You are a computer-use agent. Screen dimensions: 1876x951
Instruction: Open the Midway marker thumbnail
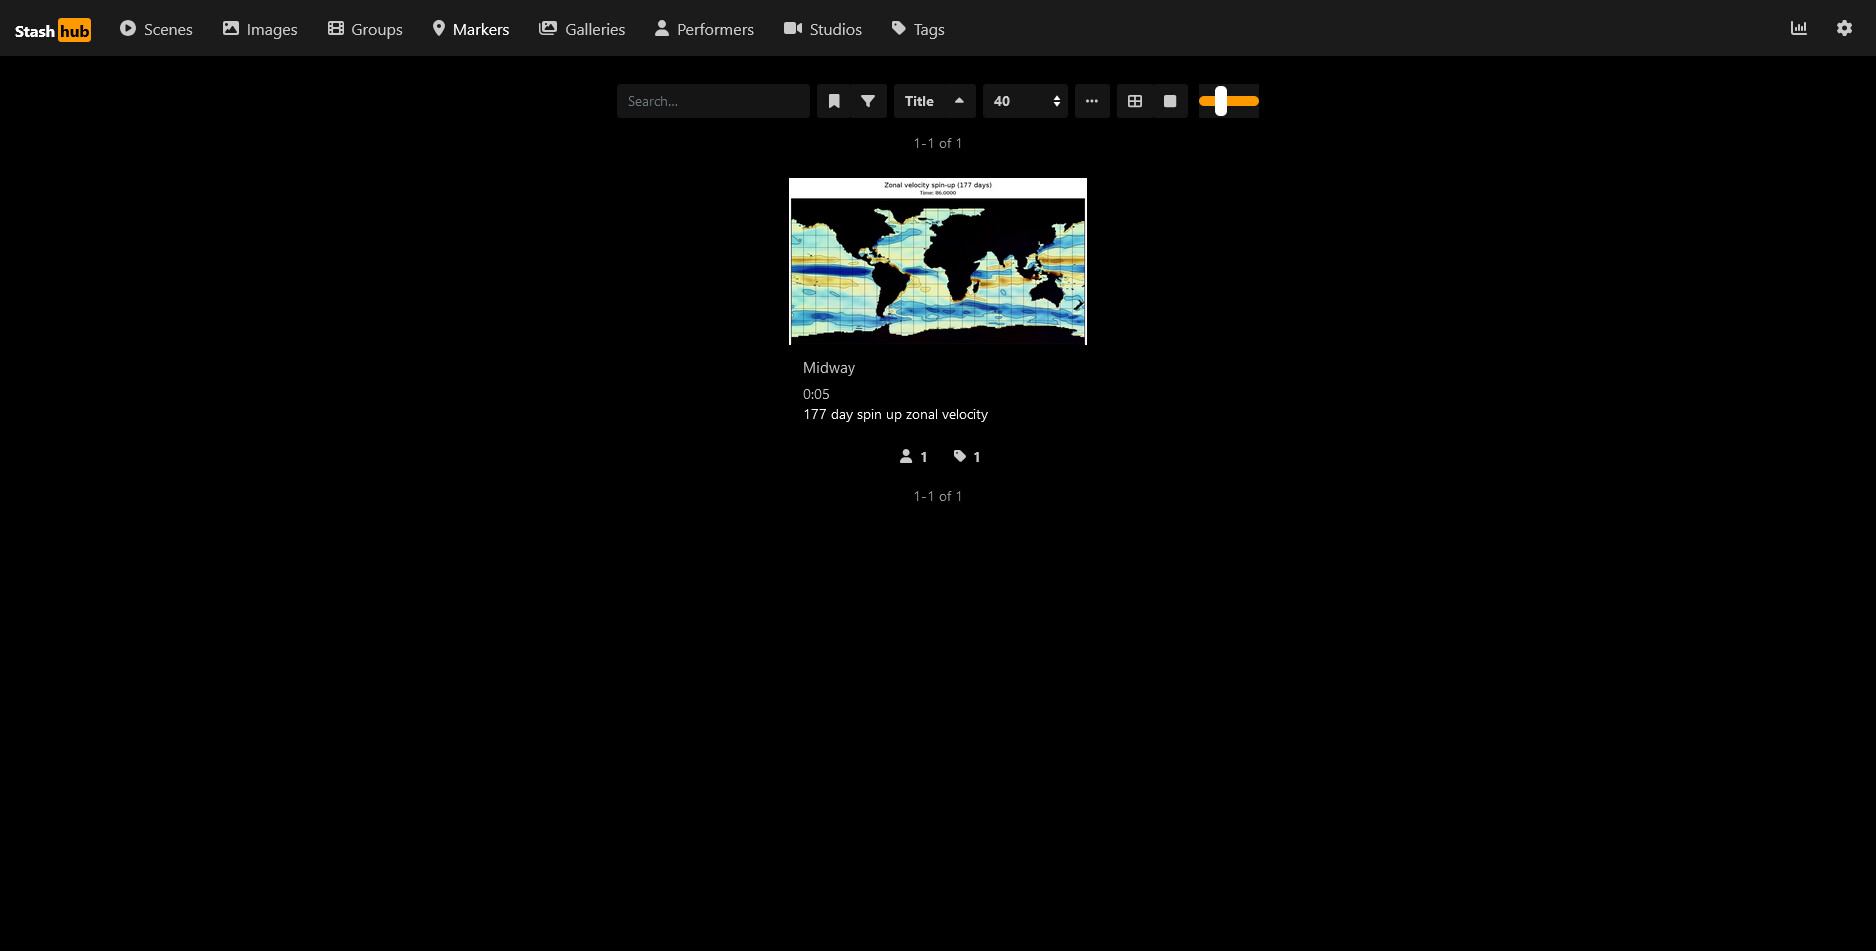coord(938,261)
